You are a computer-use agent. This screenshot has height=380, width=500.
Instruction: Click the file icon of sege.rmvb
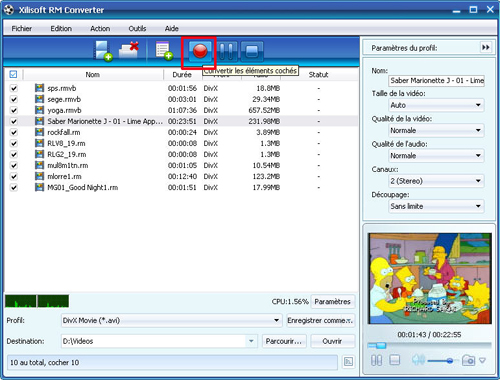pos(39,99)
